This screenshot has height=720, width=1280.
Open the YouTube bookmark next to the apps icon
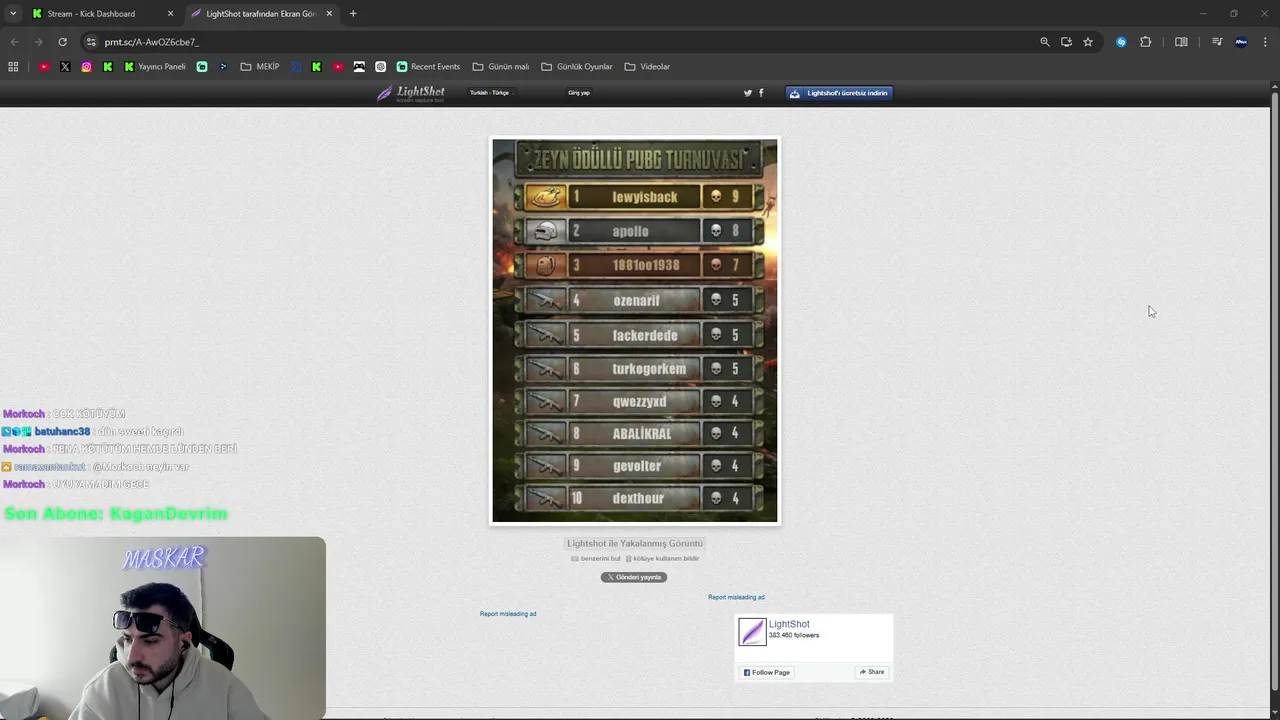pyautogui.click(x=44, y=67)
